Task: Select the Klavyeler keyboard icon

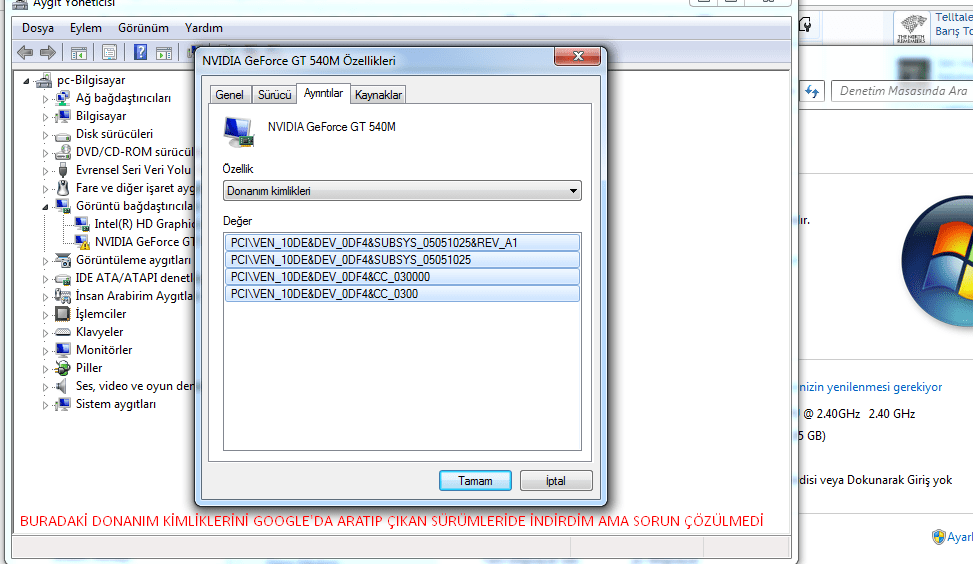Action: pyautogui.click(x=63, y=332)
